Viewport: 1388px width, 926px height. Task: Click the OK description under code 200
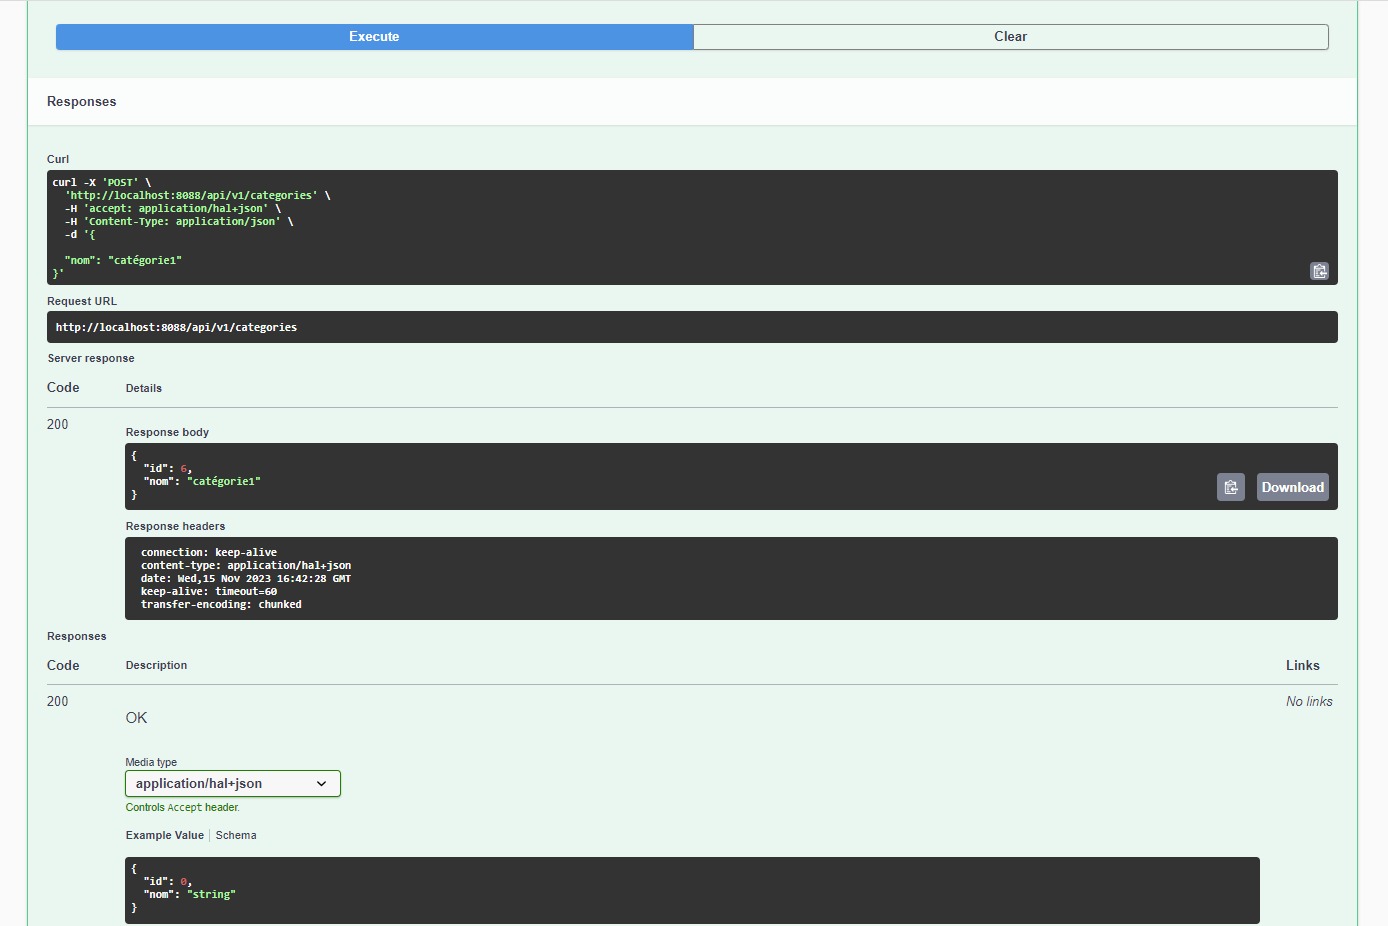click(137, 717)
